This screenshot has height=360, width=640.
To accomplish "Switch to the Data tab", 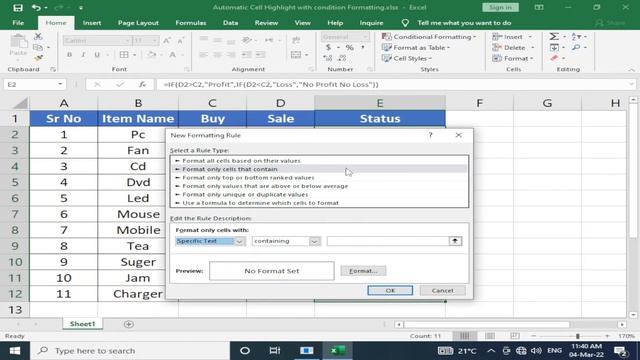I will pos(230,23).
